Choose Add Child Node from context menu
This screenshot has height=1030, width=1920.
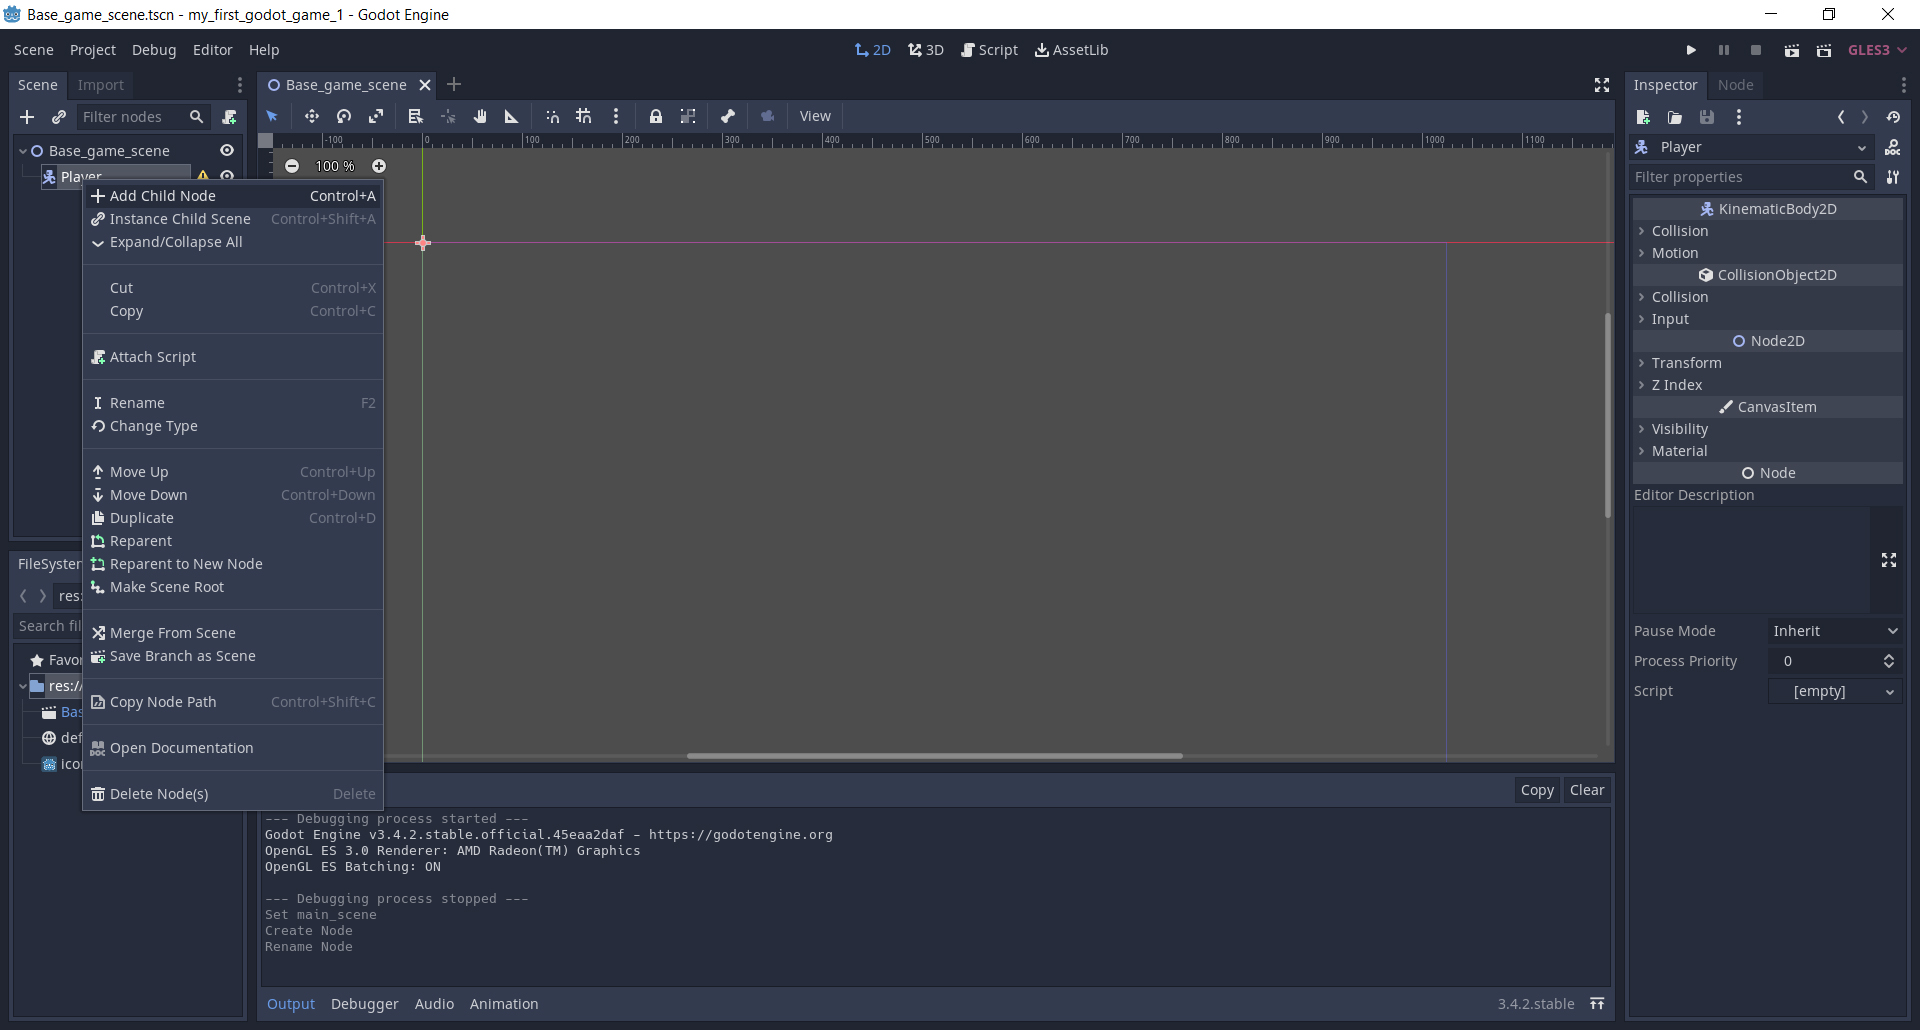click(233, 196)
